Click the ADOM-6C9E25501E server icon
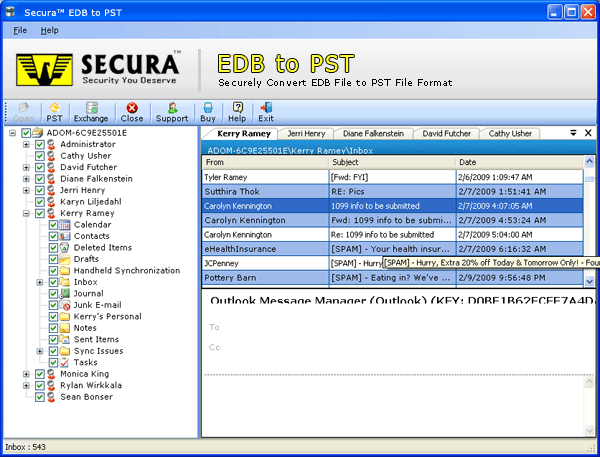The height and width of the screenshot is (457, 600). coord(38,133)
